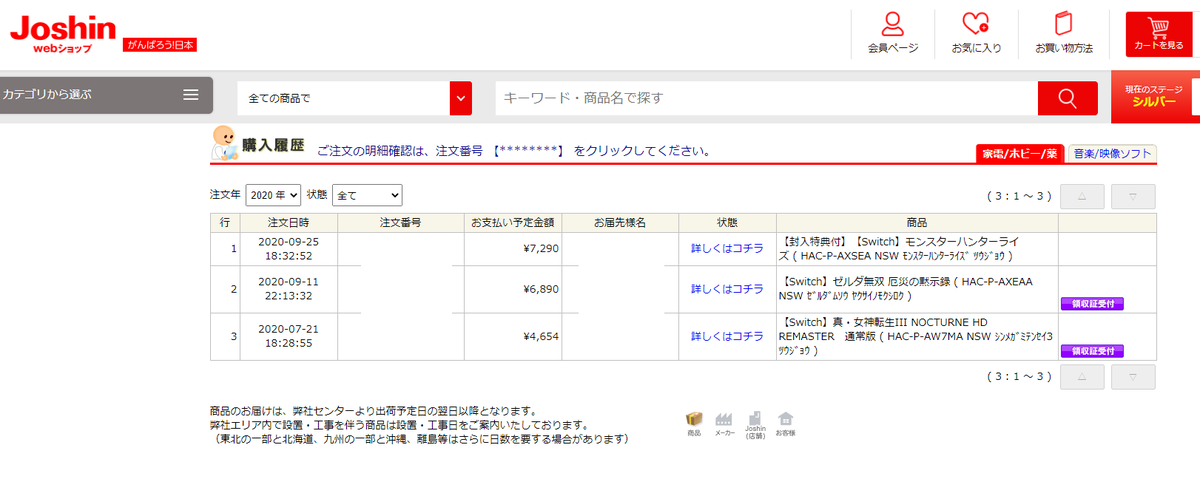Expand the 全ての商品で category dropdown
This screenshot has height=496, width=1200.
354,98
